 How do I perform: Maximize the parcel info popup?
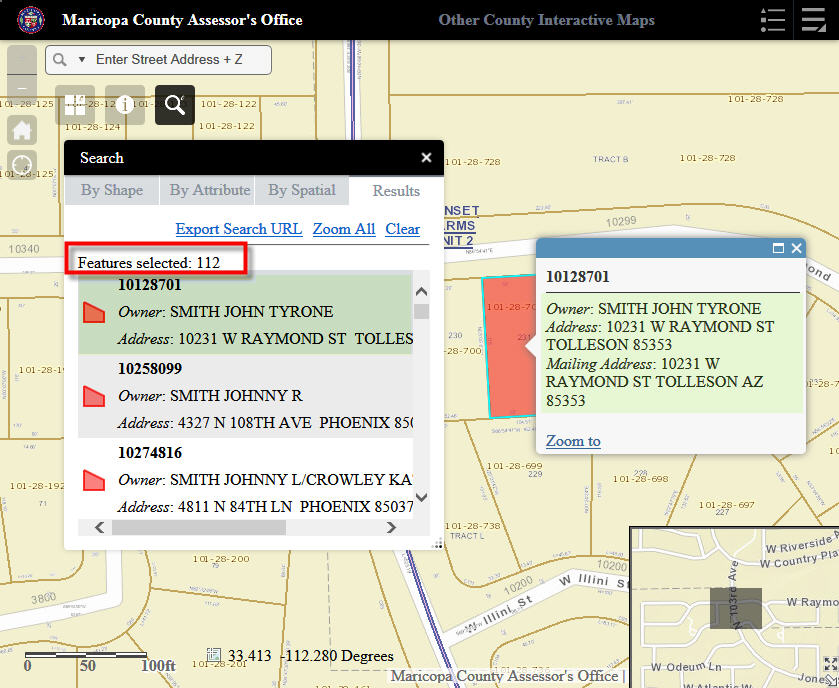(779, 248)
